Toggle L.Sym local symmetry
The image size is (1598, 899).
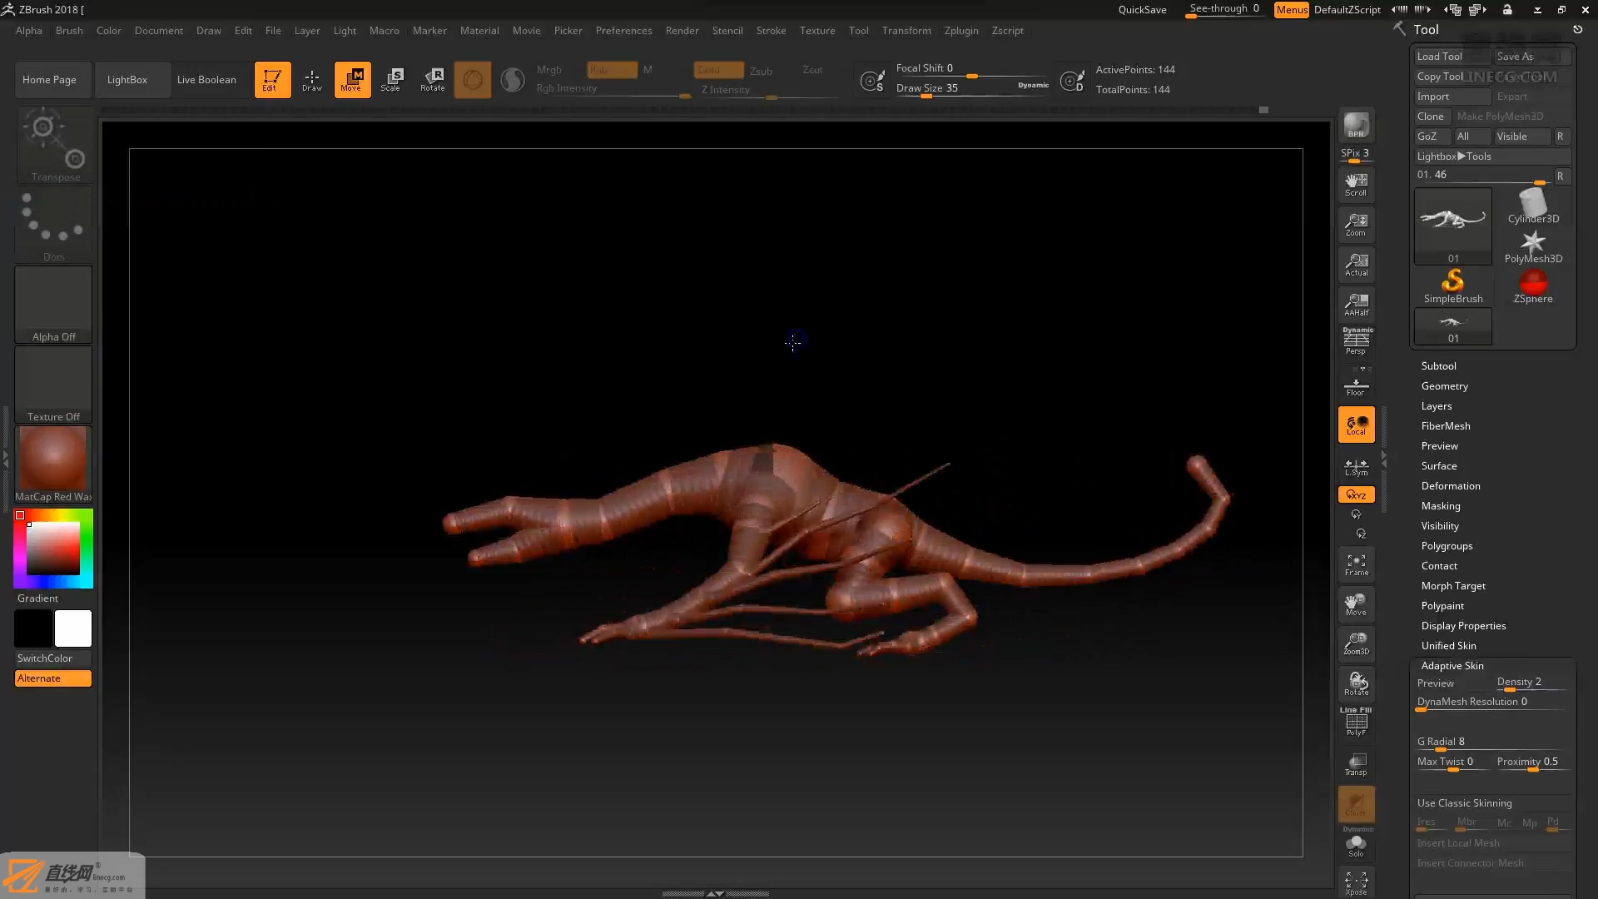(1356, 467)
